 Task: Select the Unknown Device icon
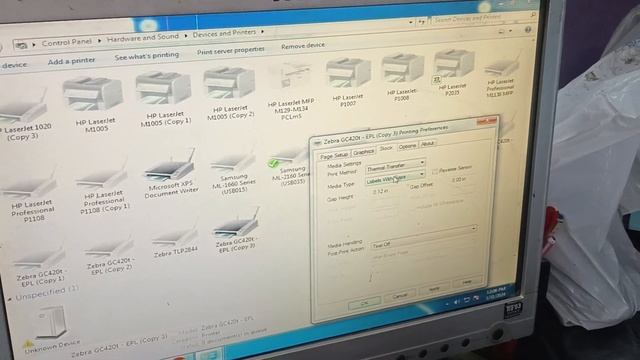click(x=51, y=322)
